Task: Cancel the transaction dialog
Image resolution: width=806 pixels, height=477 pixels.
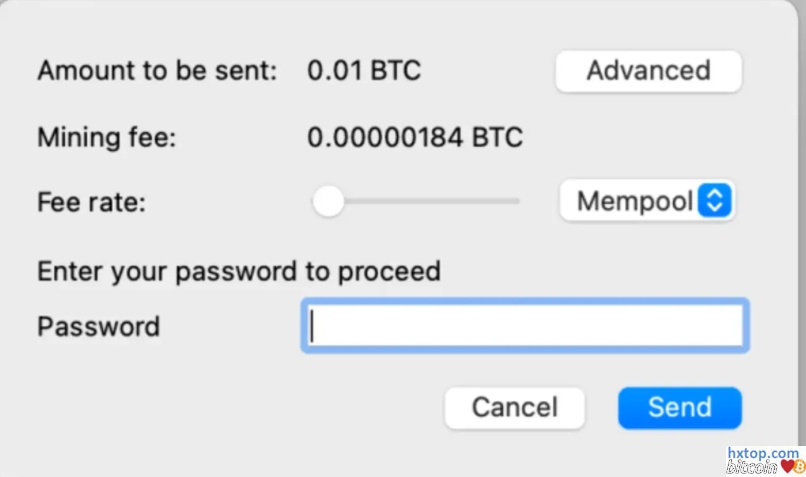Action: pyautogui.click(x=514, y=408)
